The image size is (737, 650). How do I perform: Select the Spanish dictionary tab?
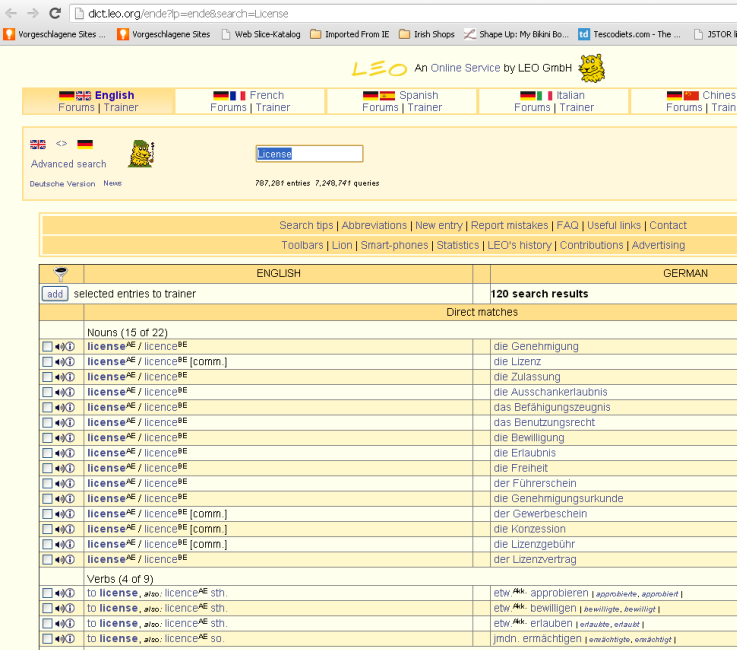click(x=418, y=95)
